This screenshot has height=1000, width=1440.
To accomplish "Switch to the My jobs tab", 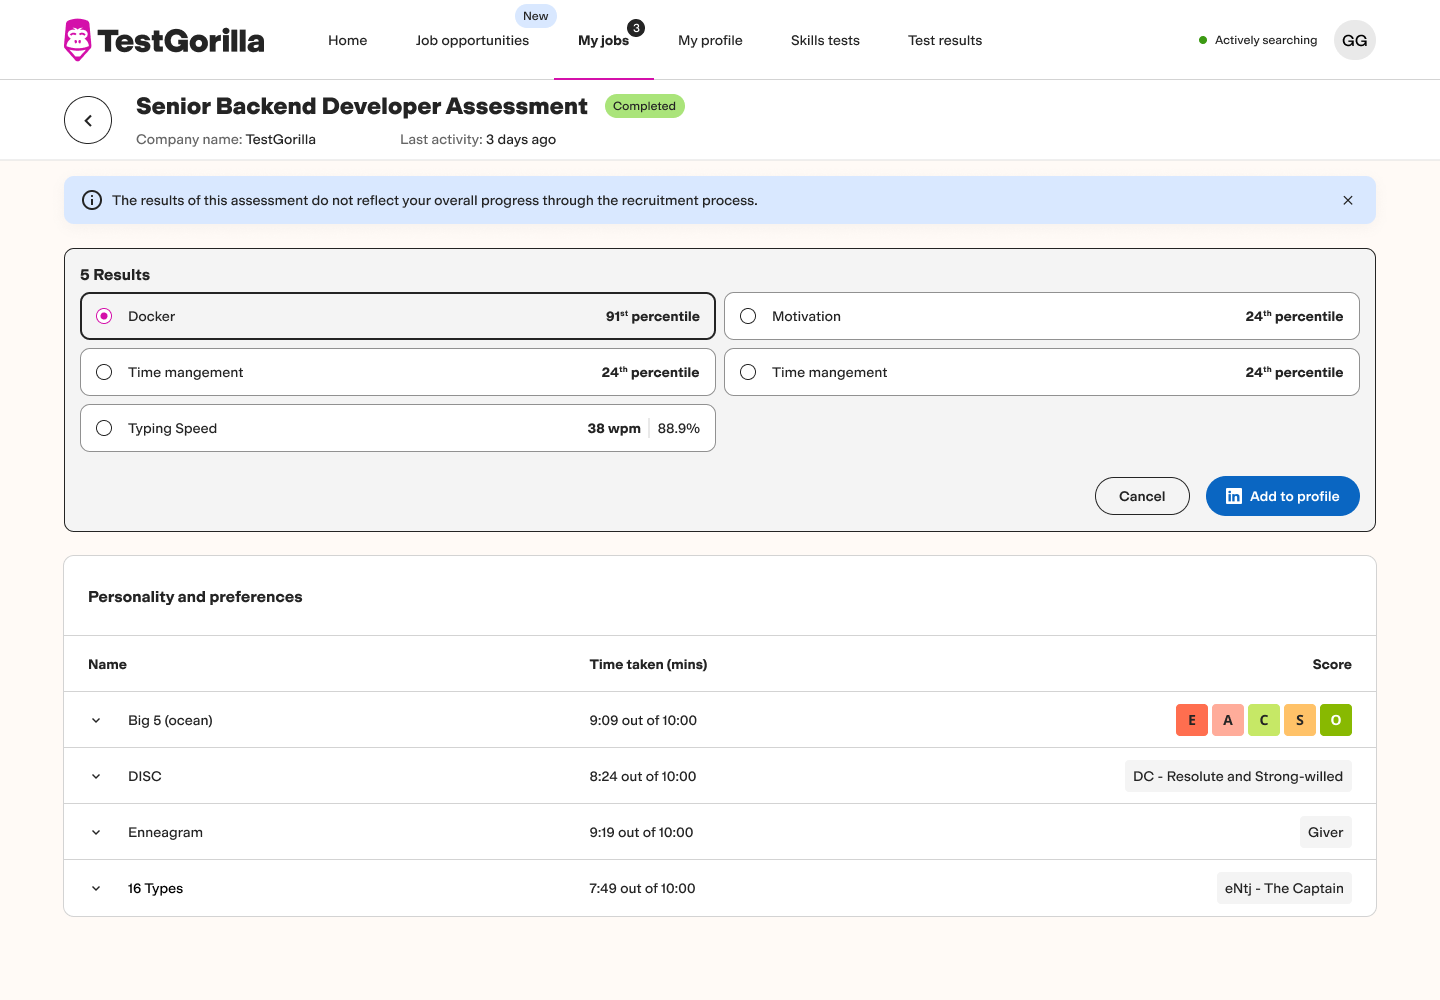I will point(603,40).
